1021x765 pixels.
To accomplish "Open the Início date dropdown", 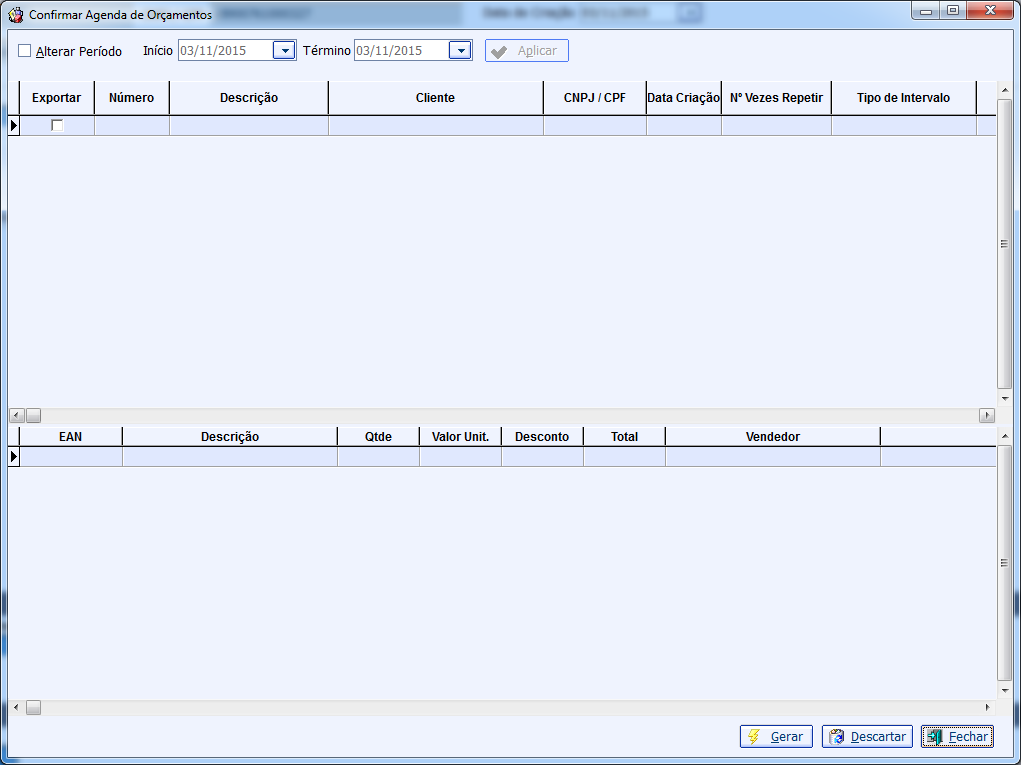I will click(x=284, y=51).
